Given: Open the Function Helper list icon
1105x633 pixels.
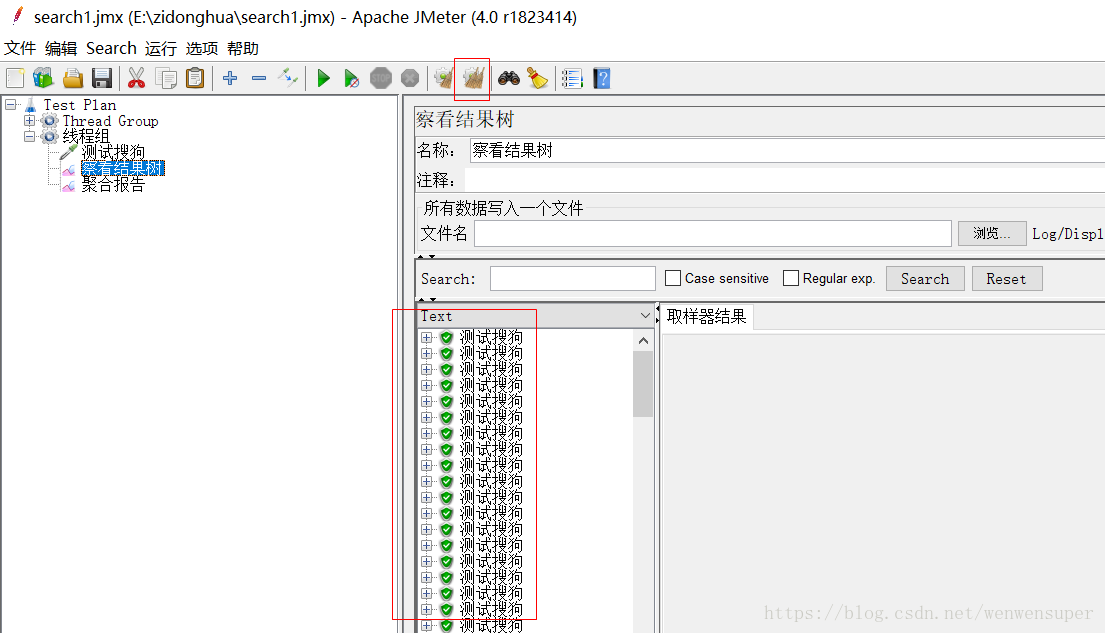Looking at the screenshot, I should tap(572, 78).
